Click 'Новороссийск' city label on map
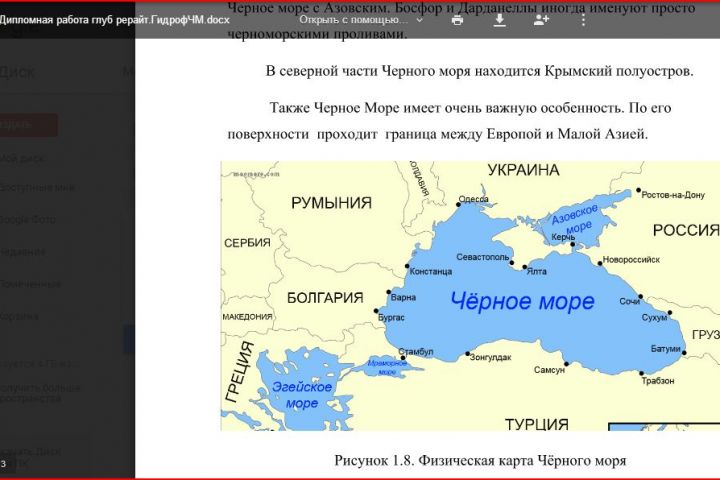 pyautogui.click(x=631, y=260)
